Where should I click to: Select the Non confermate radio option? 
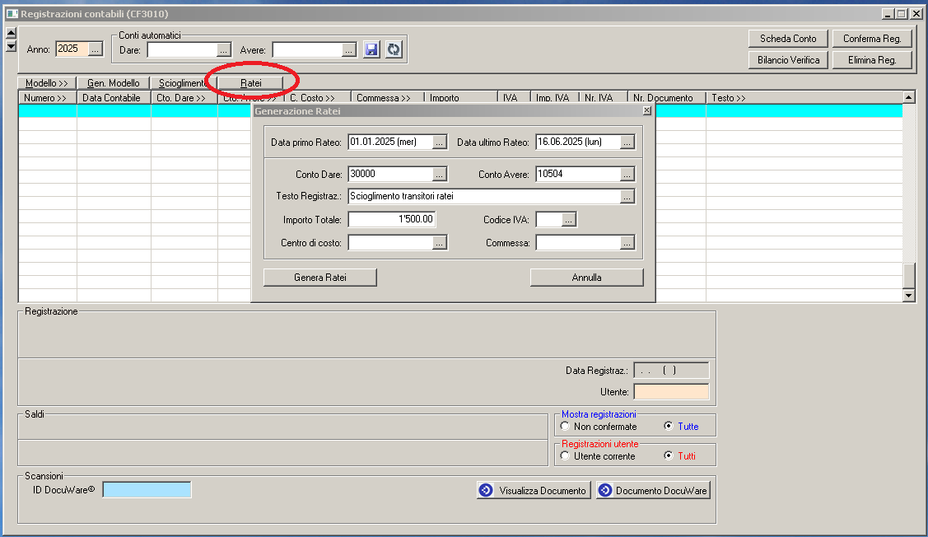point(565,426)
